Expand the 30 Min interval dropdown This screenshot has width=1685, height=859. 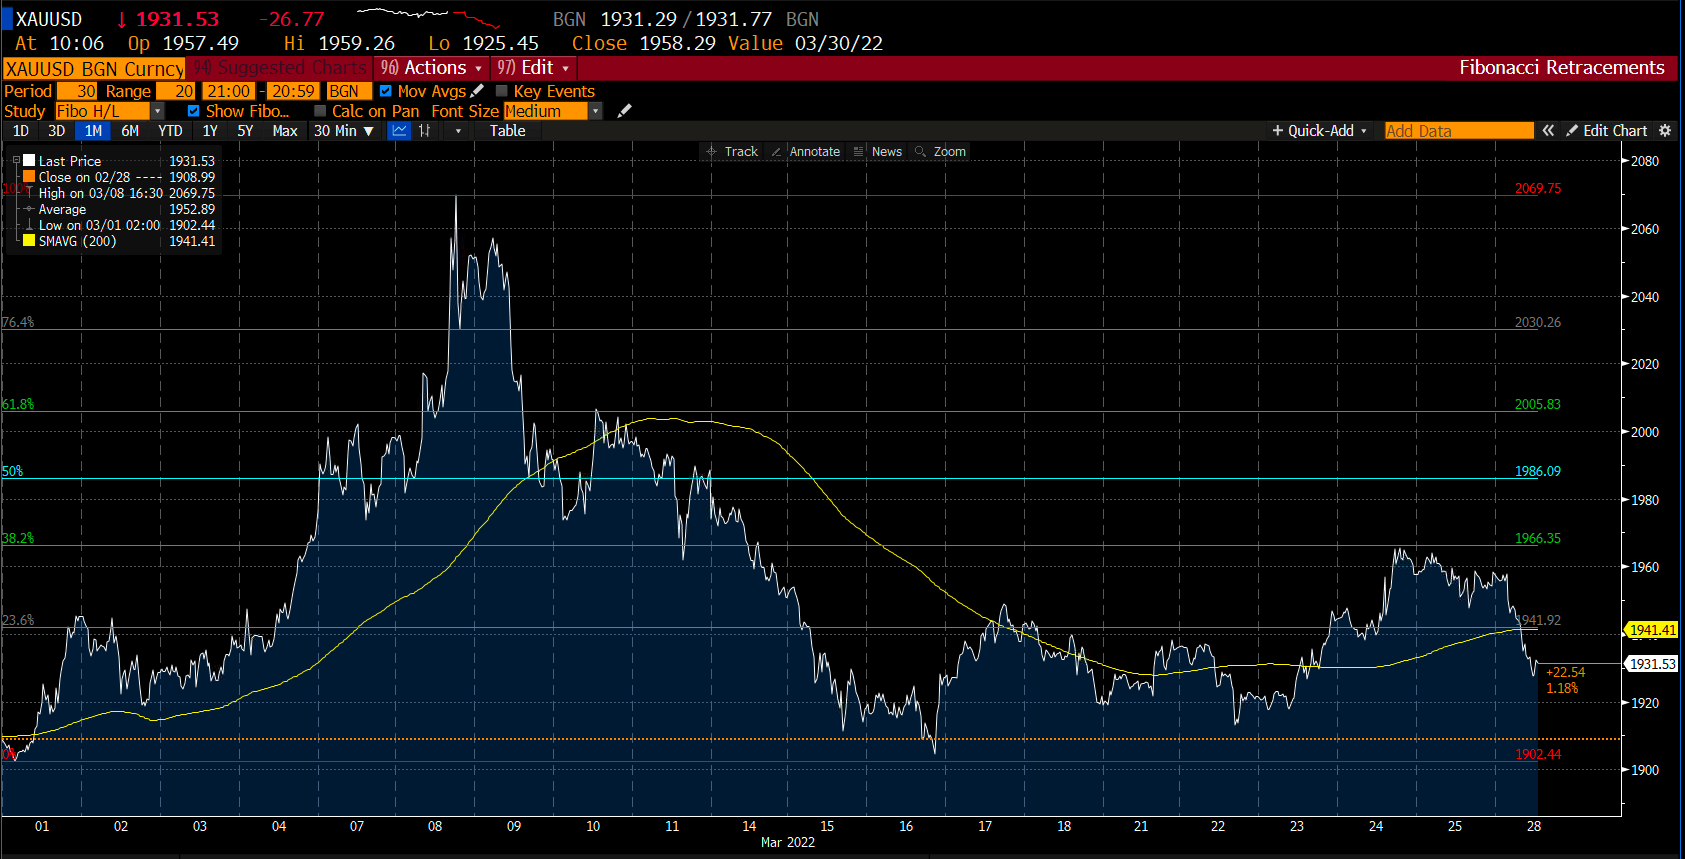[343, 131]
